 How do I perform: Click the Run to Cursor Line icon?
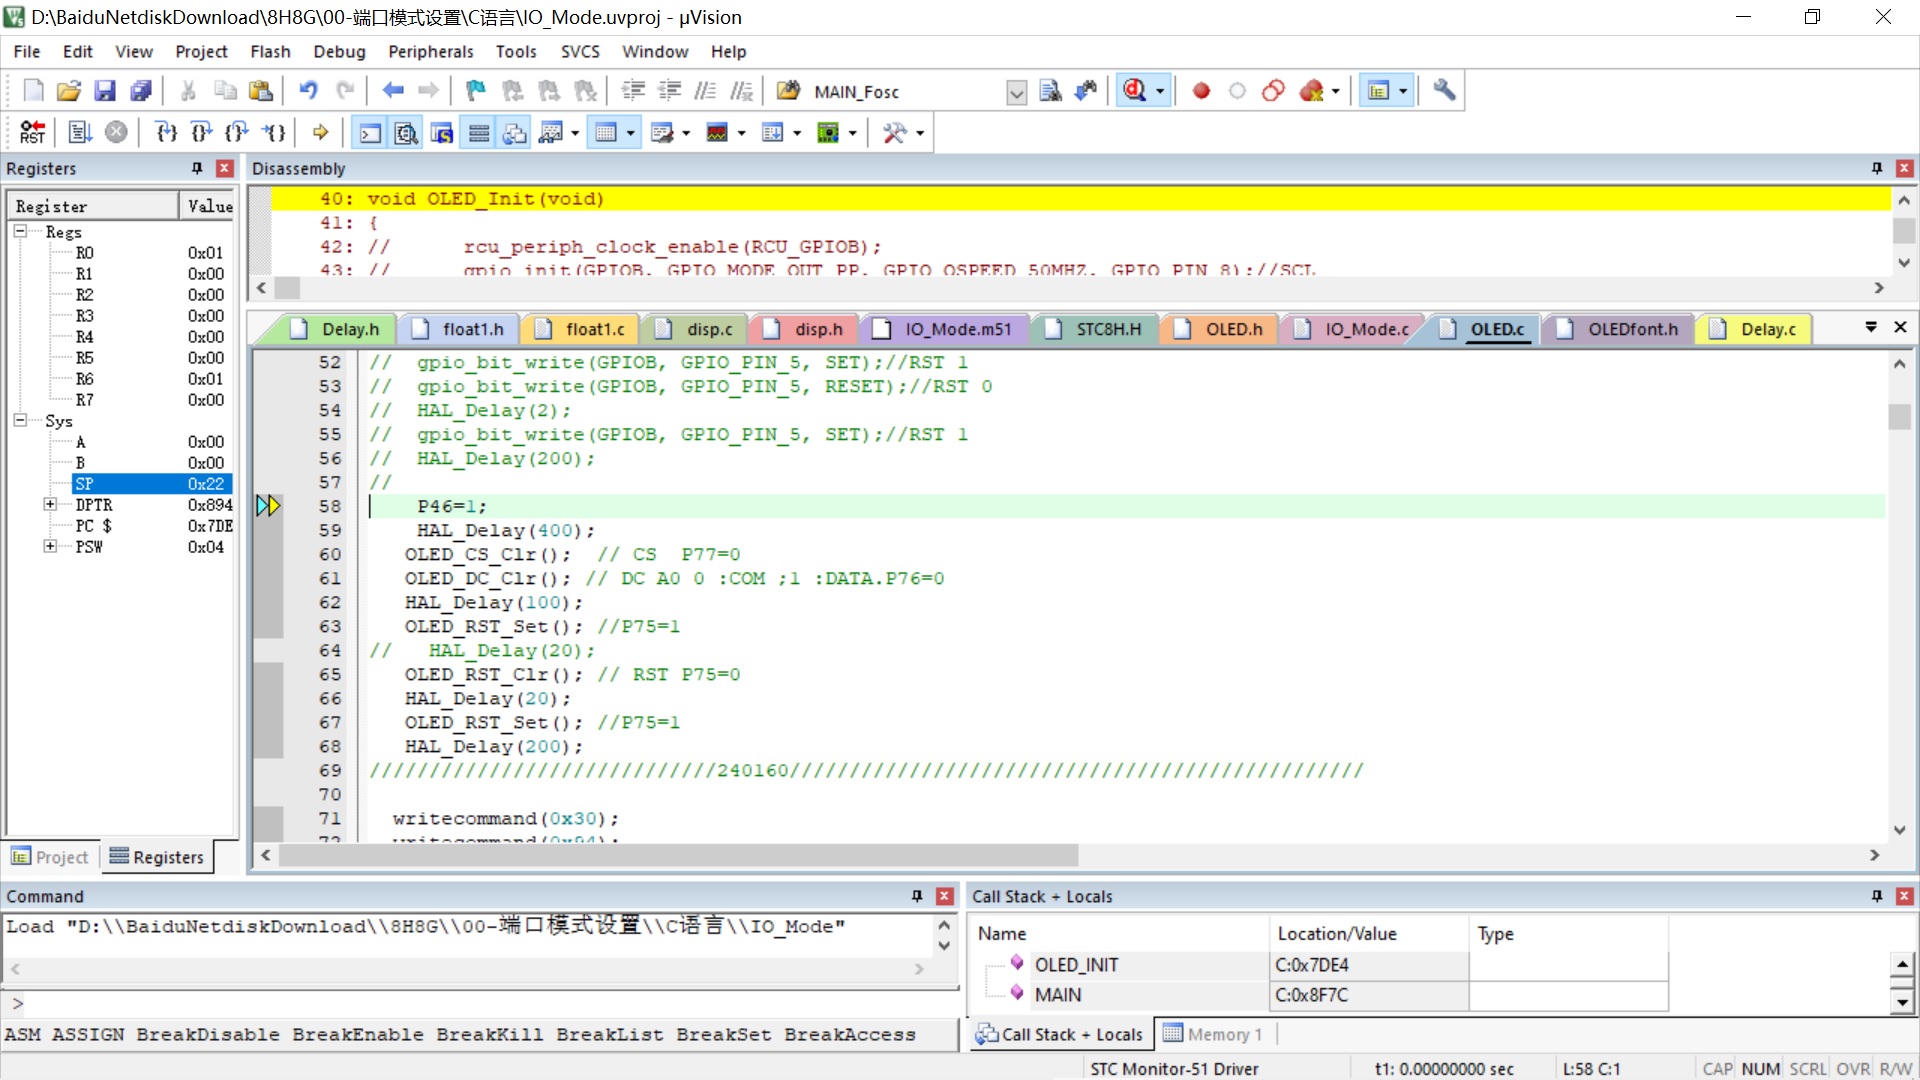click(x=273, y=132)
